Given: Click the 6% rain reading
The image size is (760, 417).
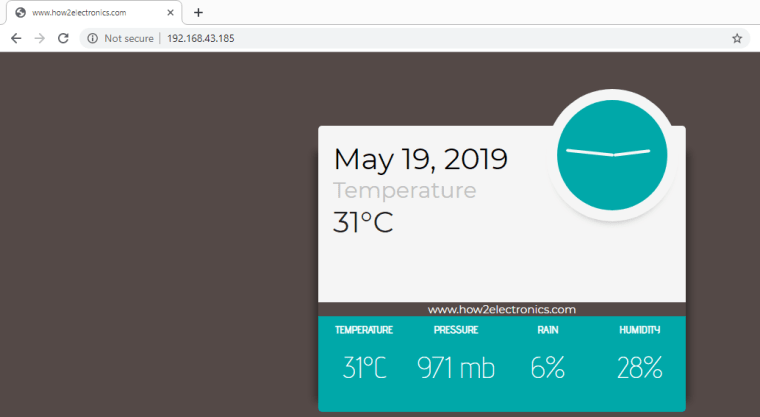Looking at the screenshot, I should [548, 368].
